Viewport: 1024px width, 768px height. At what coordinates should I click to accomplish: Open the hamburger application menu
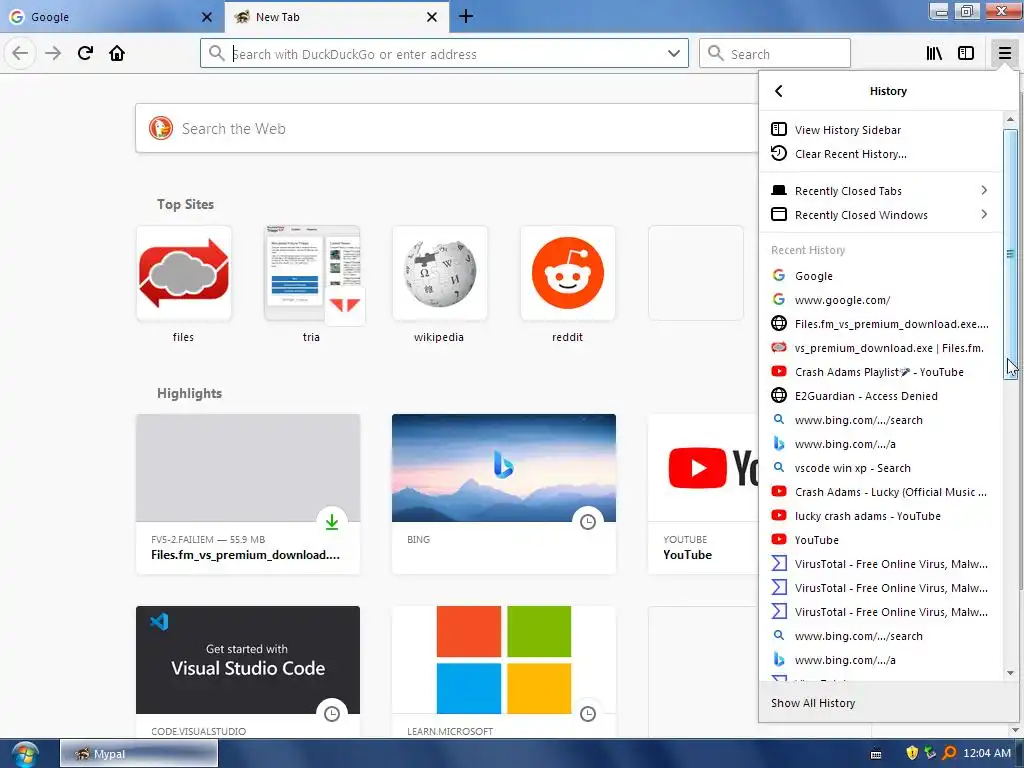(x=1004, y=53)
